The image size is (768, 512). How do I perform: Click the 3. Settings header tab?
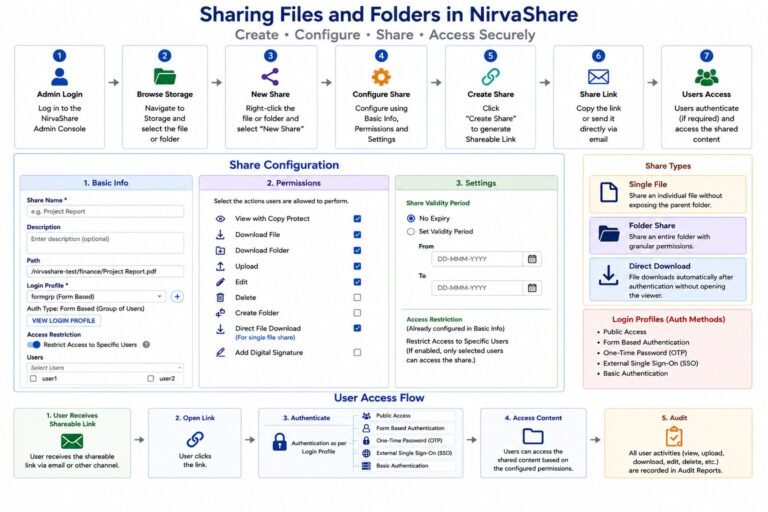(x=476, y=183)
